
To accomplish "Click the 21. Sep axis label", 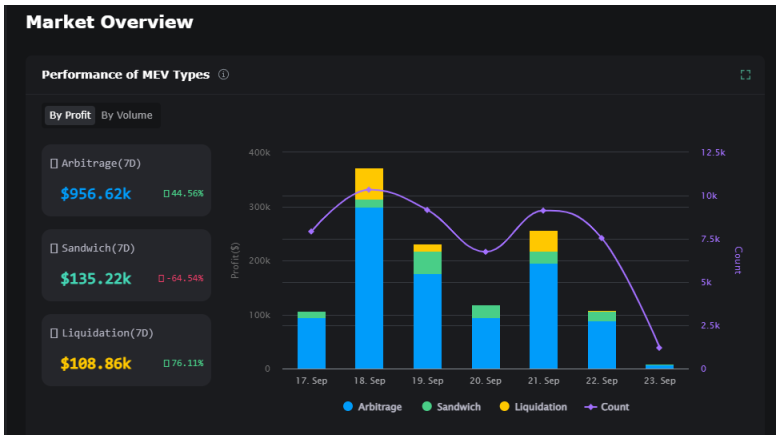I will (x=543, y=381).
